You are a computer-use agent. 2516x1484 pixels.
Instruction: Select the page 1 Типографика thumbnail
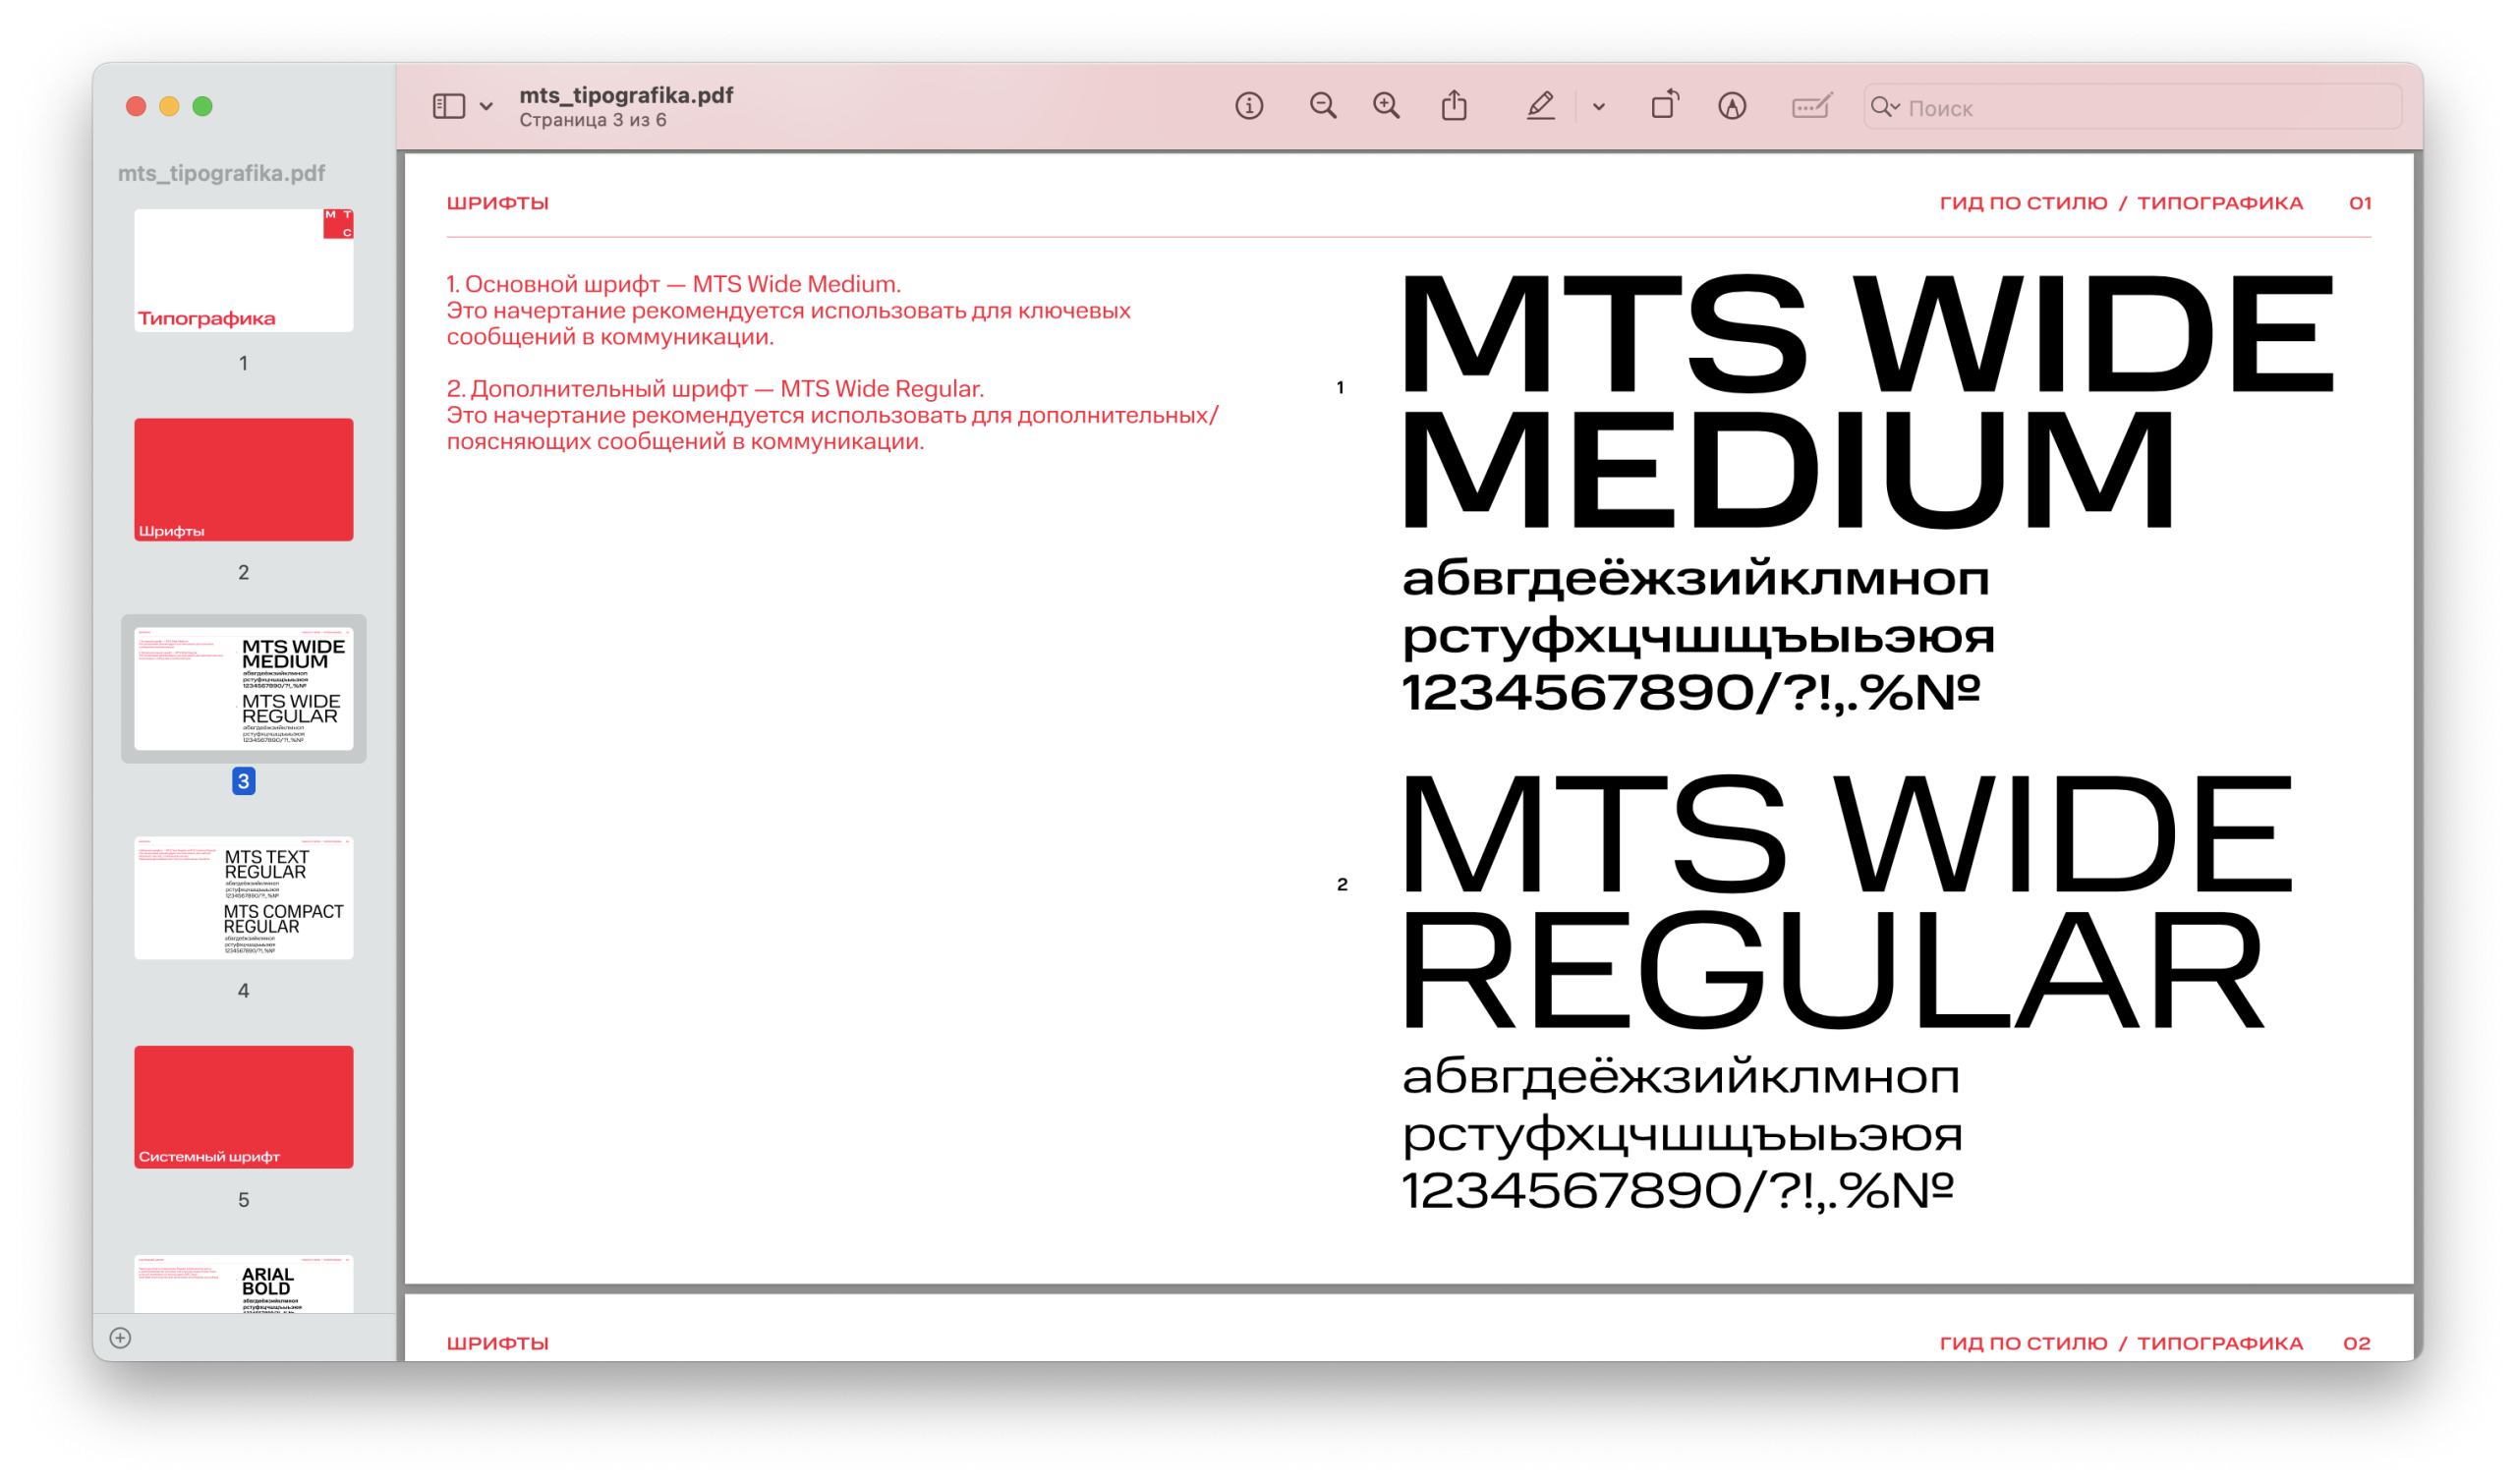pyautogui.click(x=244, y=270)
